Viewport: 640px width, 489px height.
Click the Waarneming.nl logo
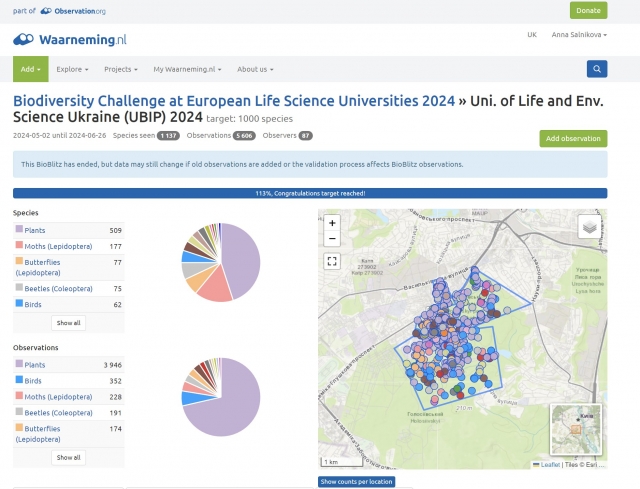(x=70, y=40)
